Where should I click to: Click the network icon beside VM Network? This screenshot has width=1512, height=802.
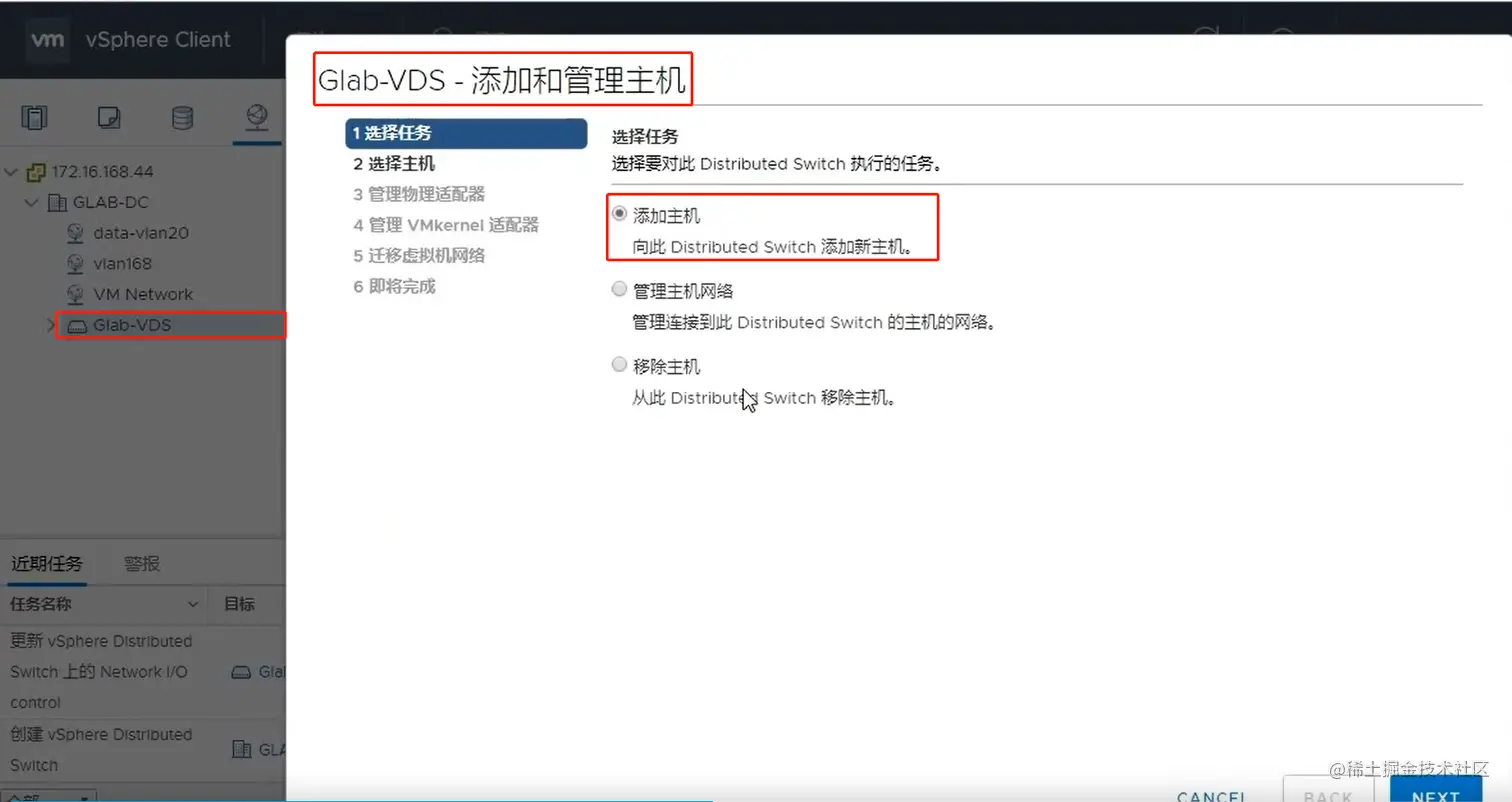[76, 294]
